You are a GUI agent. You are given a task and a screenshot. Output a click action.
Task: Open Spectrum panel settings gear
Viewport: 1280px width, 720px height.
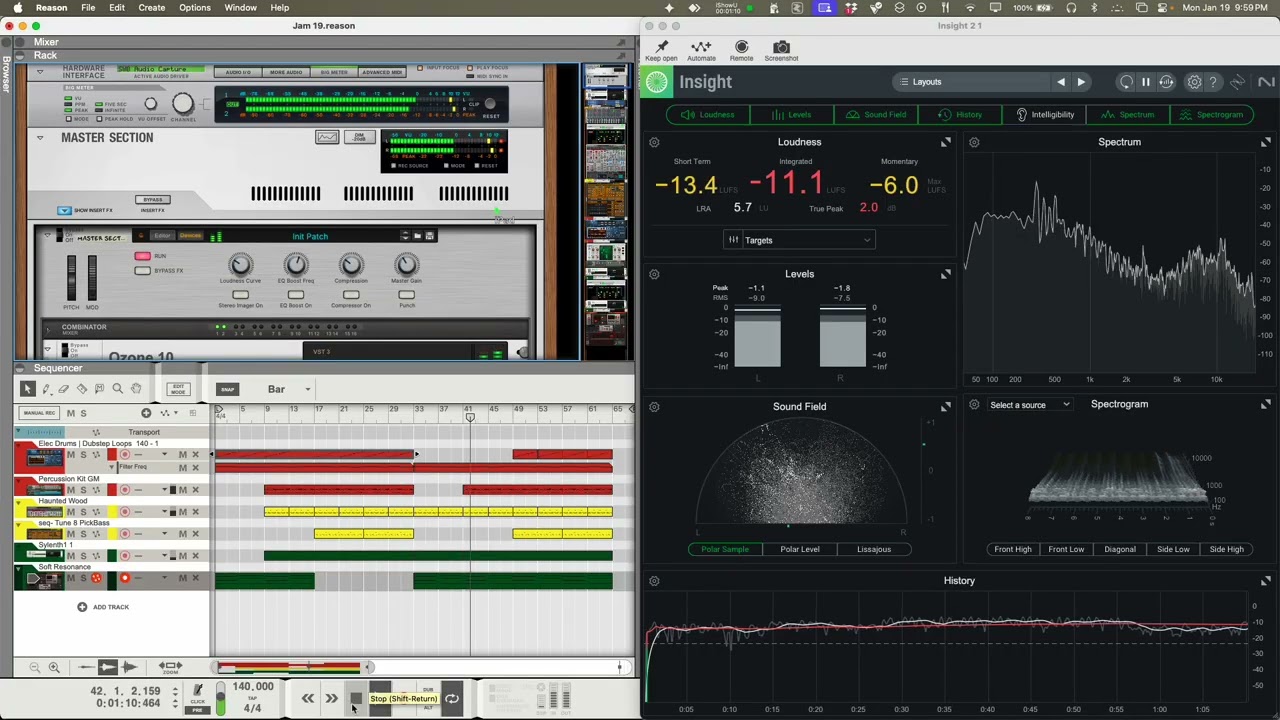(974, 142)
